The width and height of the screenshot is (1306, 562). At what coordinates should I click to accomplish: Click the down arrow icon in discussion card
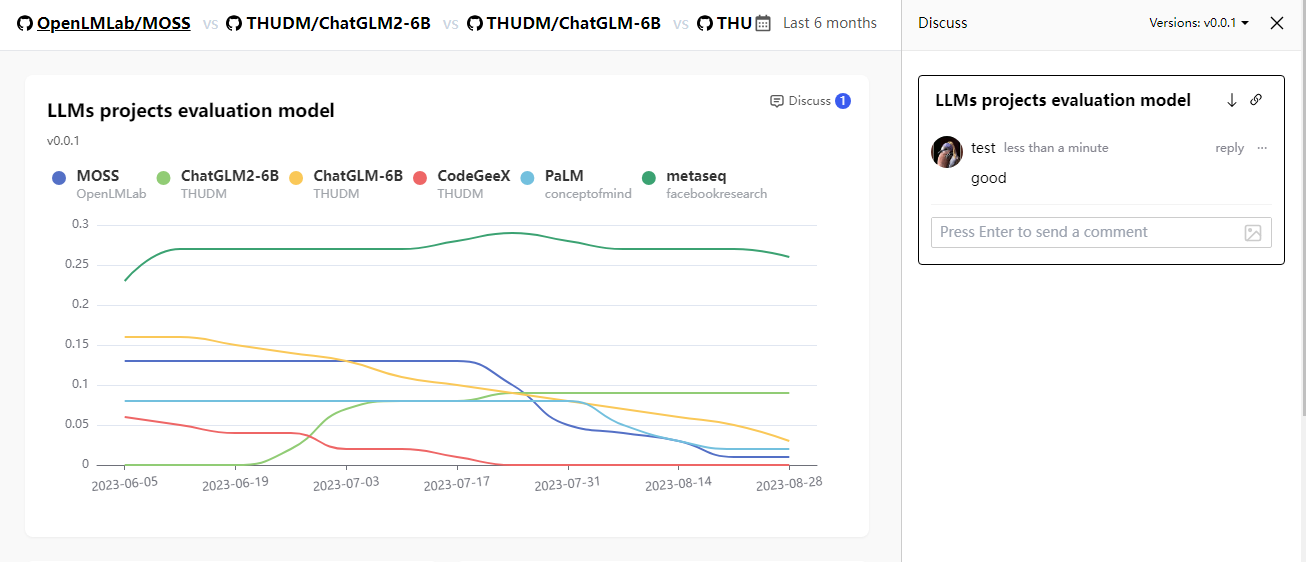1232,100
